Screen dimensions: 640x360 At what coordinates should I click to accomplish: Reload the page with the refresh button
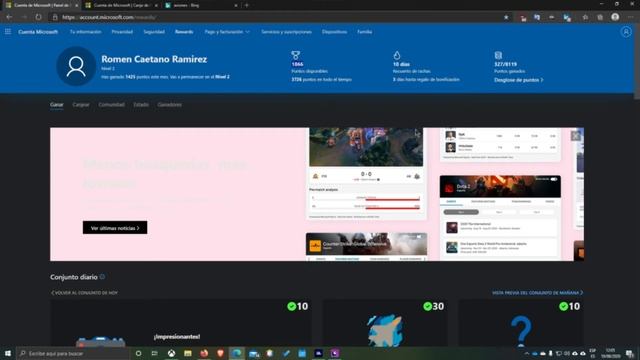coord(38,17)
